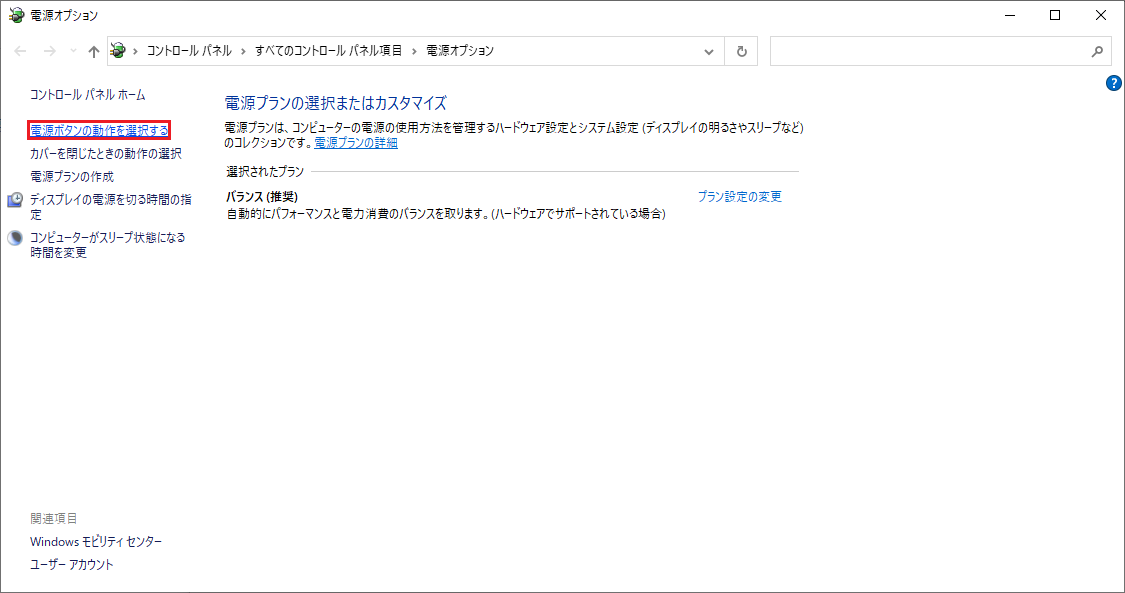Go up one level with the up arrow
Viewport: 1125px width, 593px height.
(x=93, y=51)
